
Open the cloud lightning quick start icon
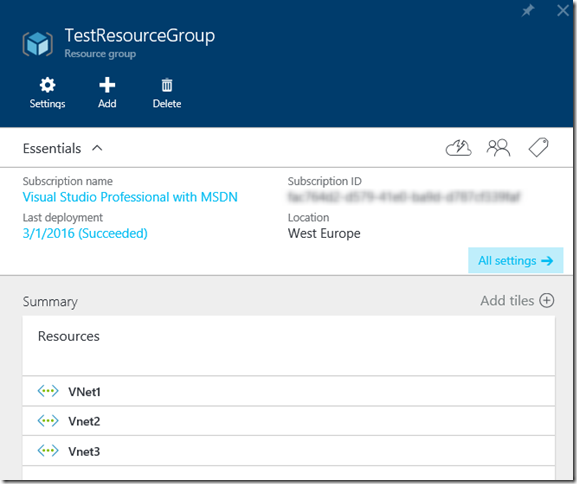pyautogui.click(x=459, y=148)
